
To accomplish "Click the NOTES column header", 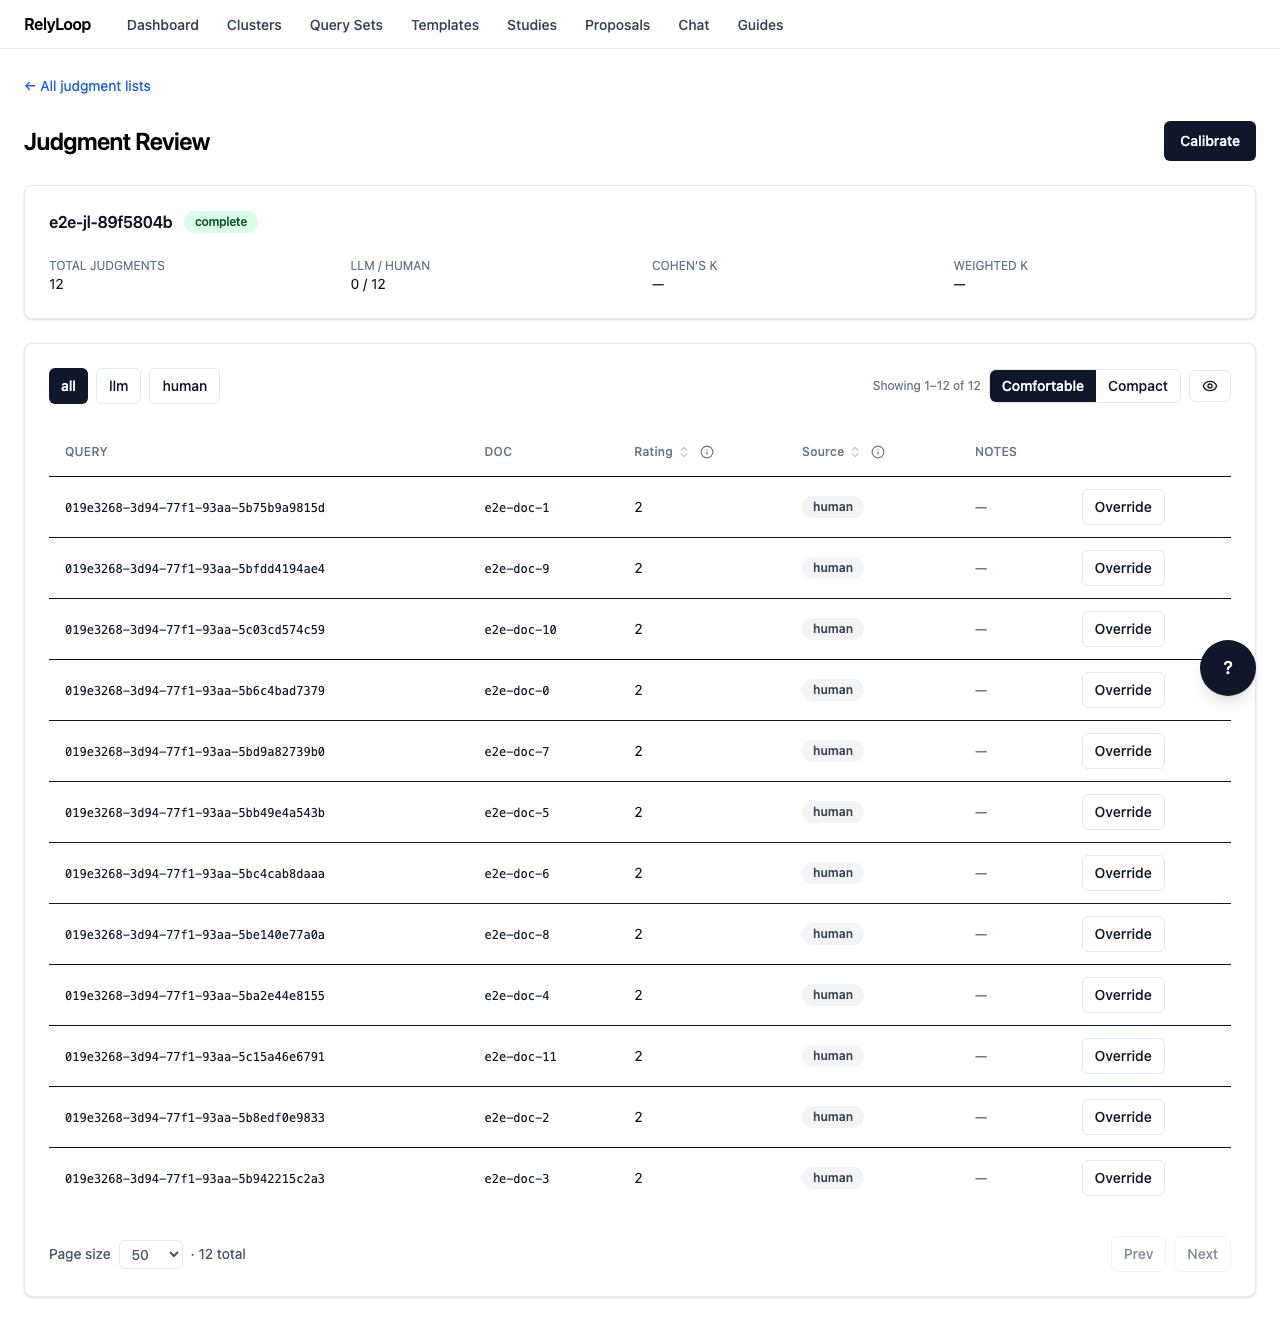I will (996, 452).
